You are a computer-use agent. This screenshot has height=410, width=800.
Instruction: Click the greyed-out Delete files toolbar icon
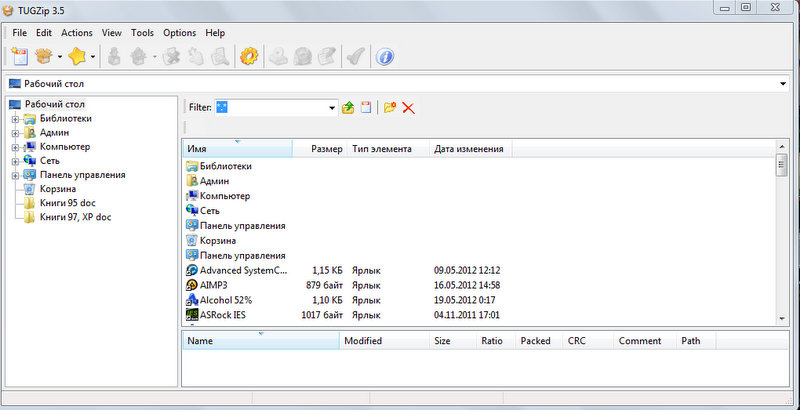click(x=171, y=57)
